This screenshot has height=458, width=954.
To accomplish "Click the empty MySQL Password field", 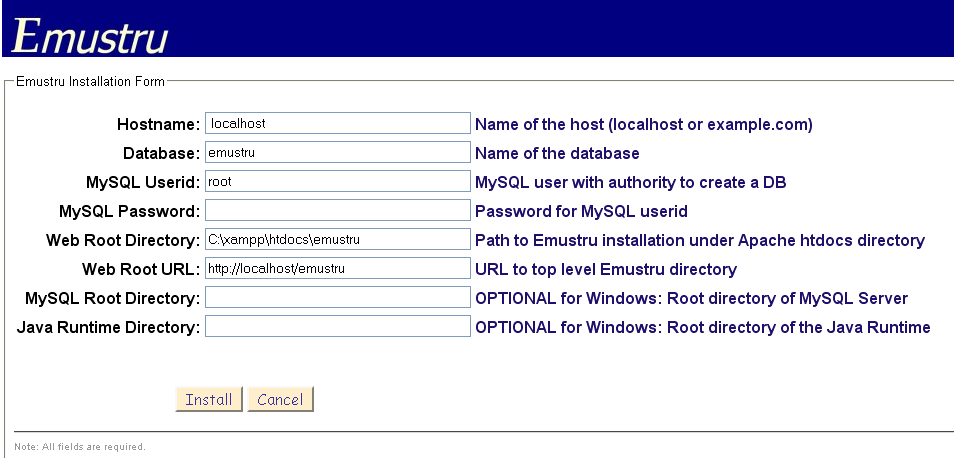I will click(x=337, y=211).
